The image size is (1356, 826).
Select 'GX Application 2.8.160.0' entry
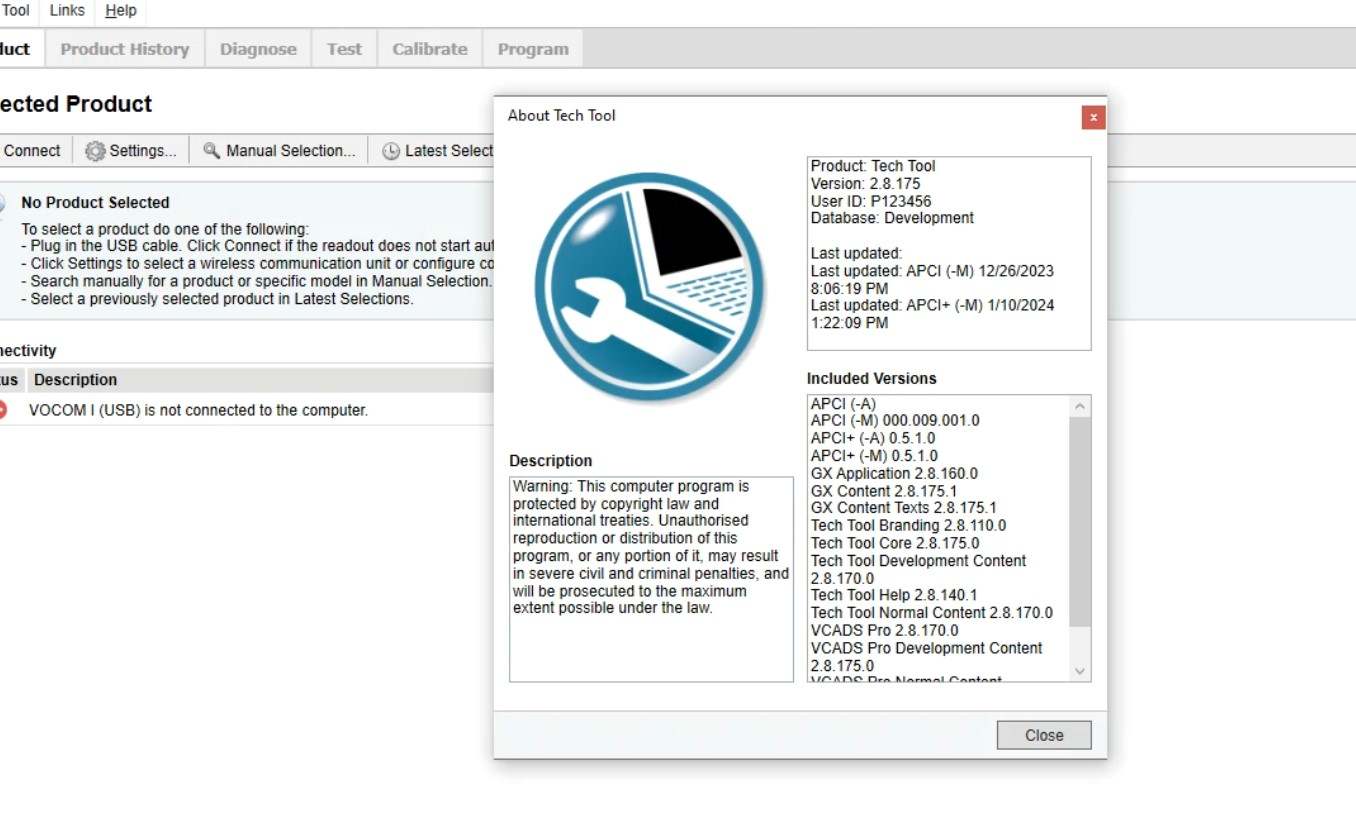(x=894, y=473)
